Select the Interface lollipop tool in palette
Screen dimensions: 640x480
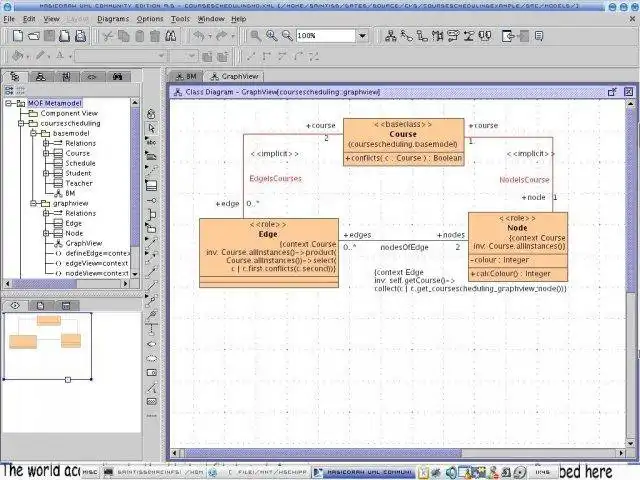click(x=151, y=200)
